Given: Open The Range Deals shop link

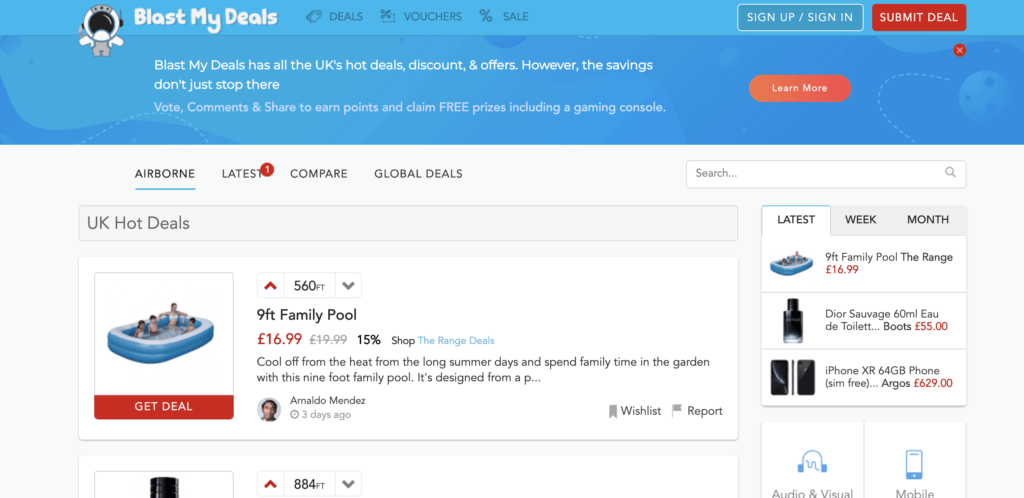Looking at the screenshot, I should 456,341.
